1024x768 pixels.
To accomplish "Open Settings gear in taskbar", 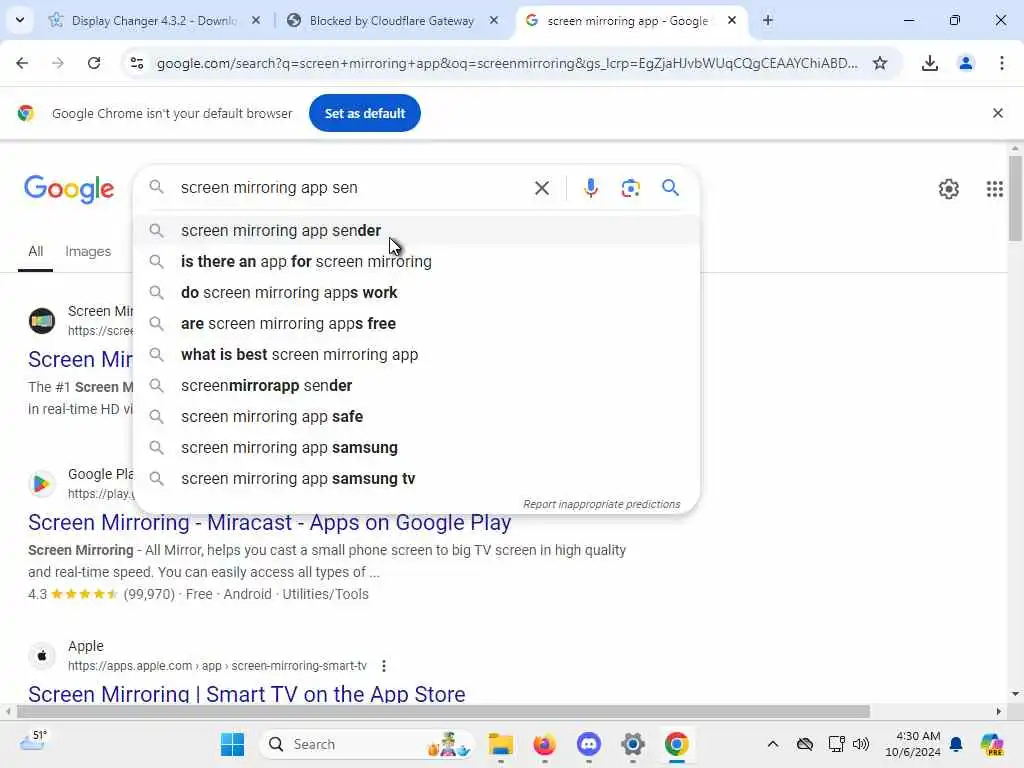I will [x=633, y=744].
